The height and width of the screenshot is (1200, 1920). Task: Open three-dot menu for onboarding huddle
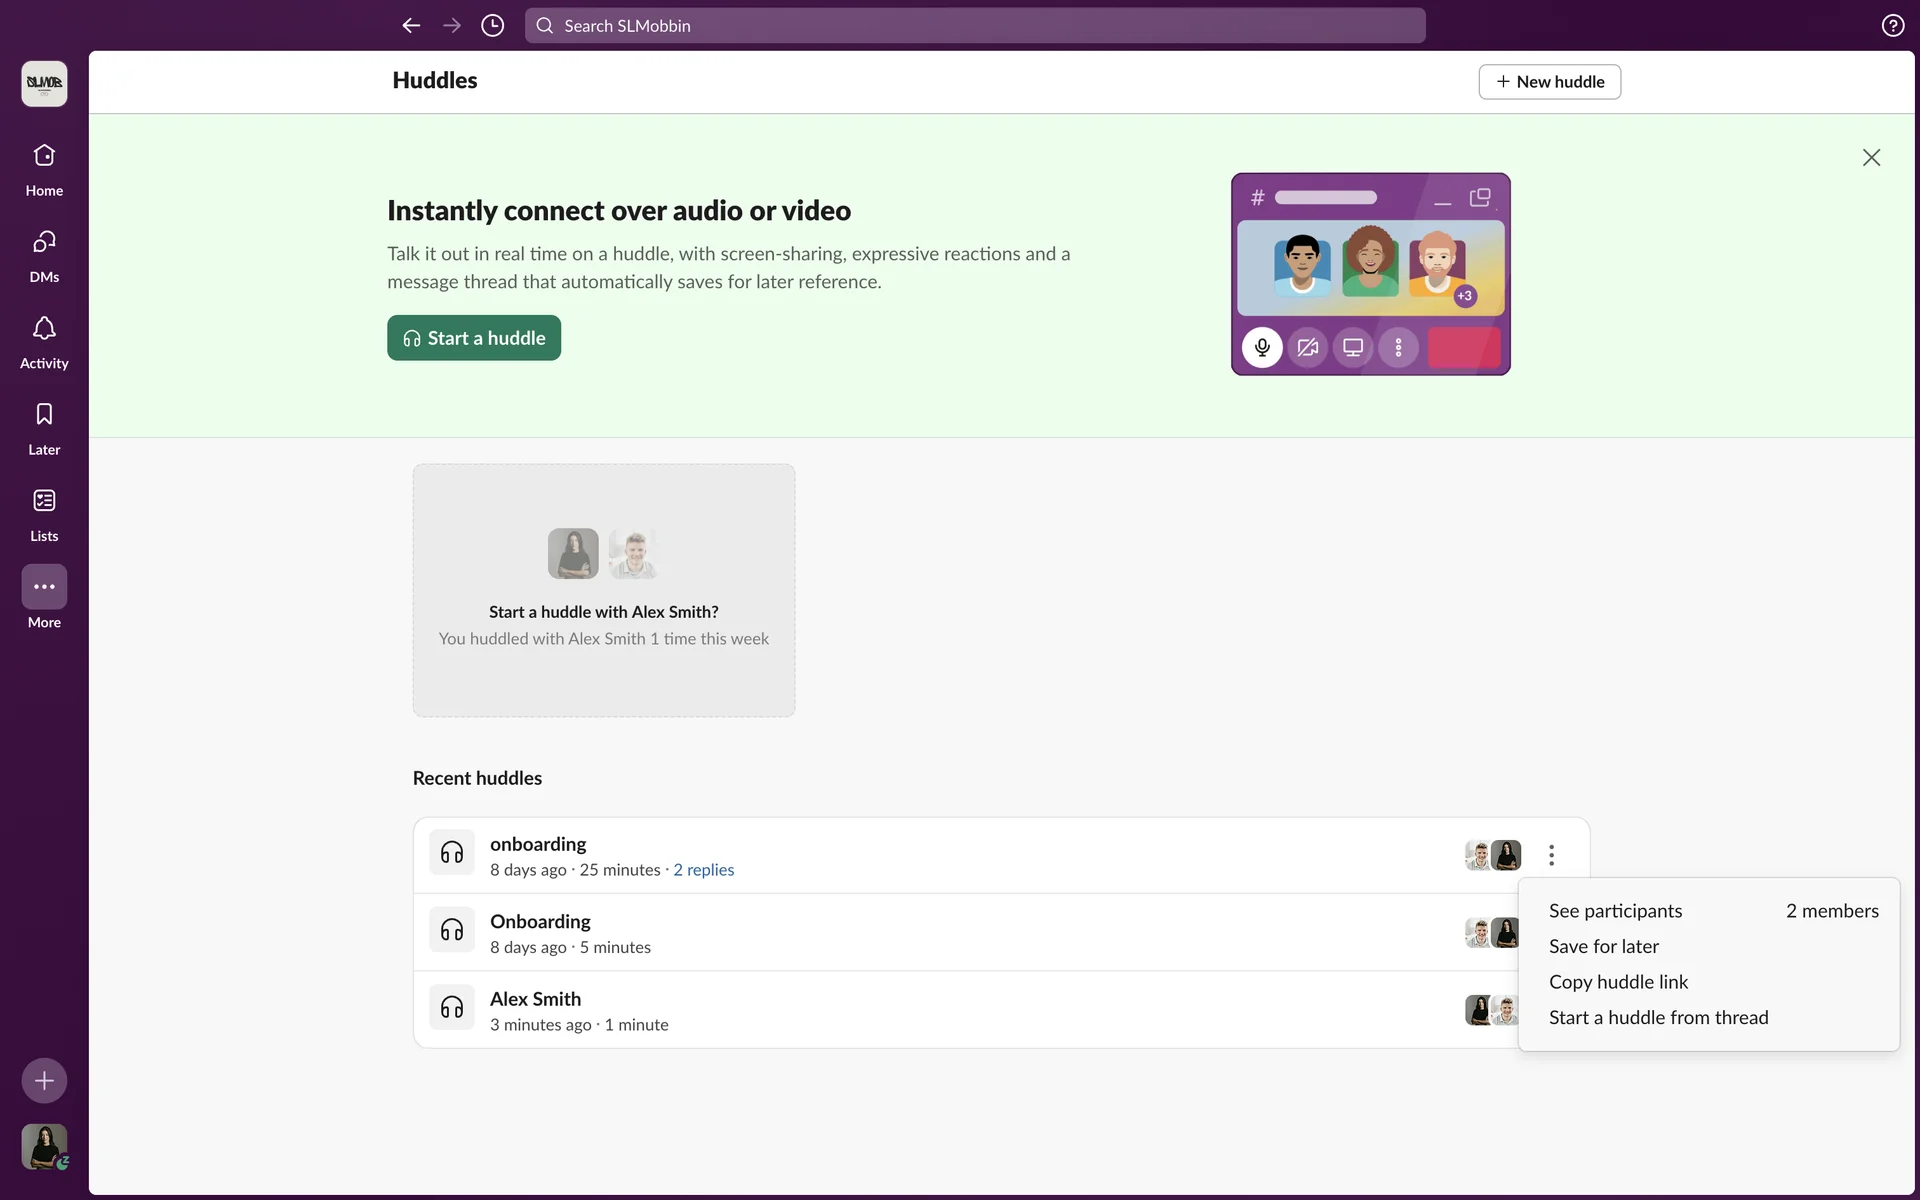tap(1551, 855)
